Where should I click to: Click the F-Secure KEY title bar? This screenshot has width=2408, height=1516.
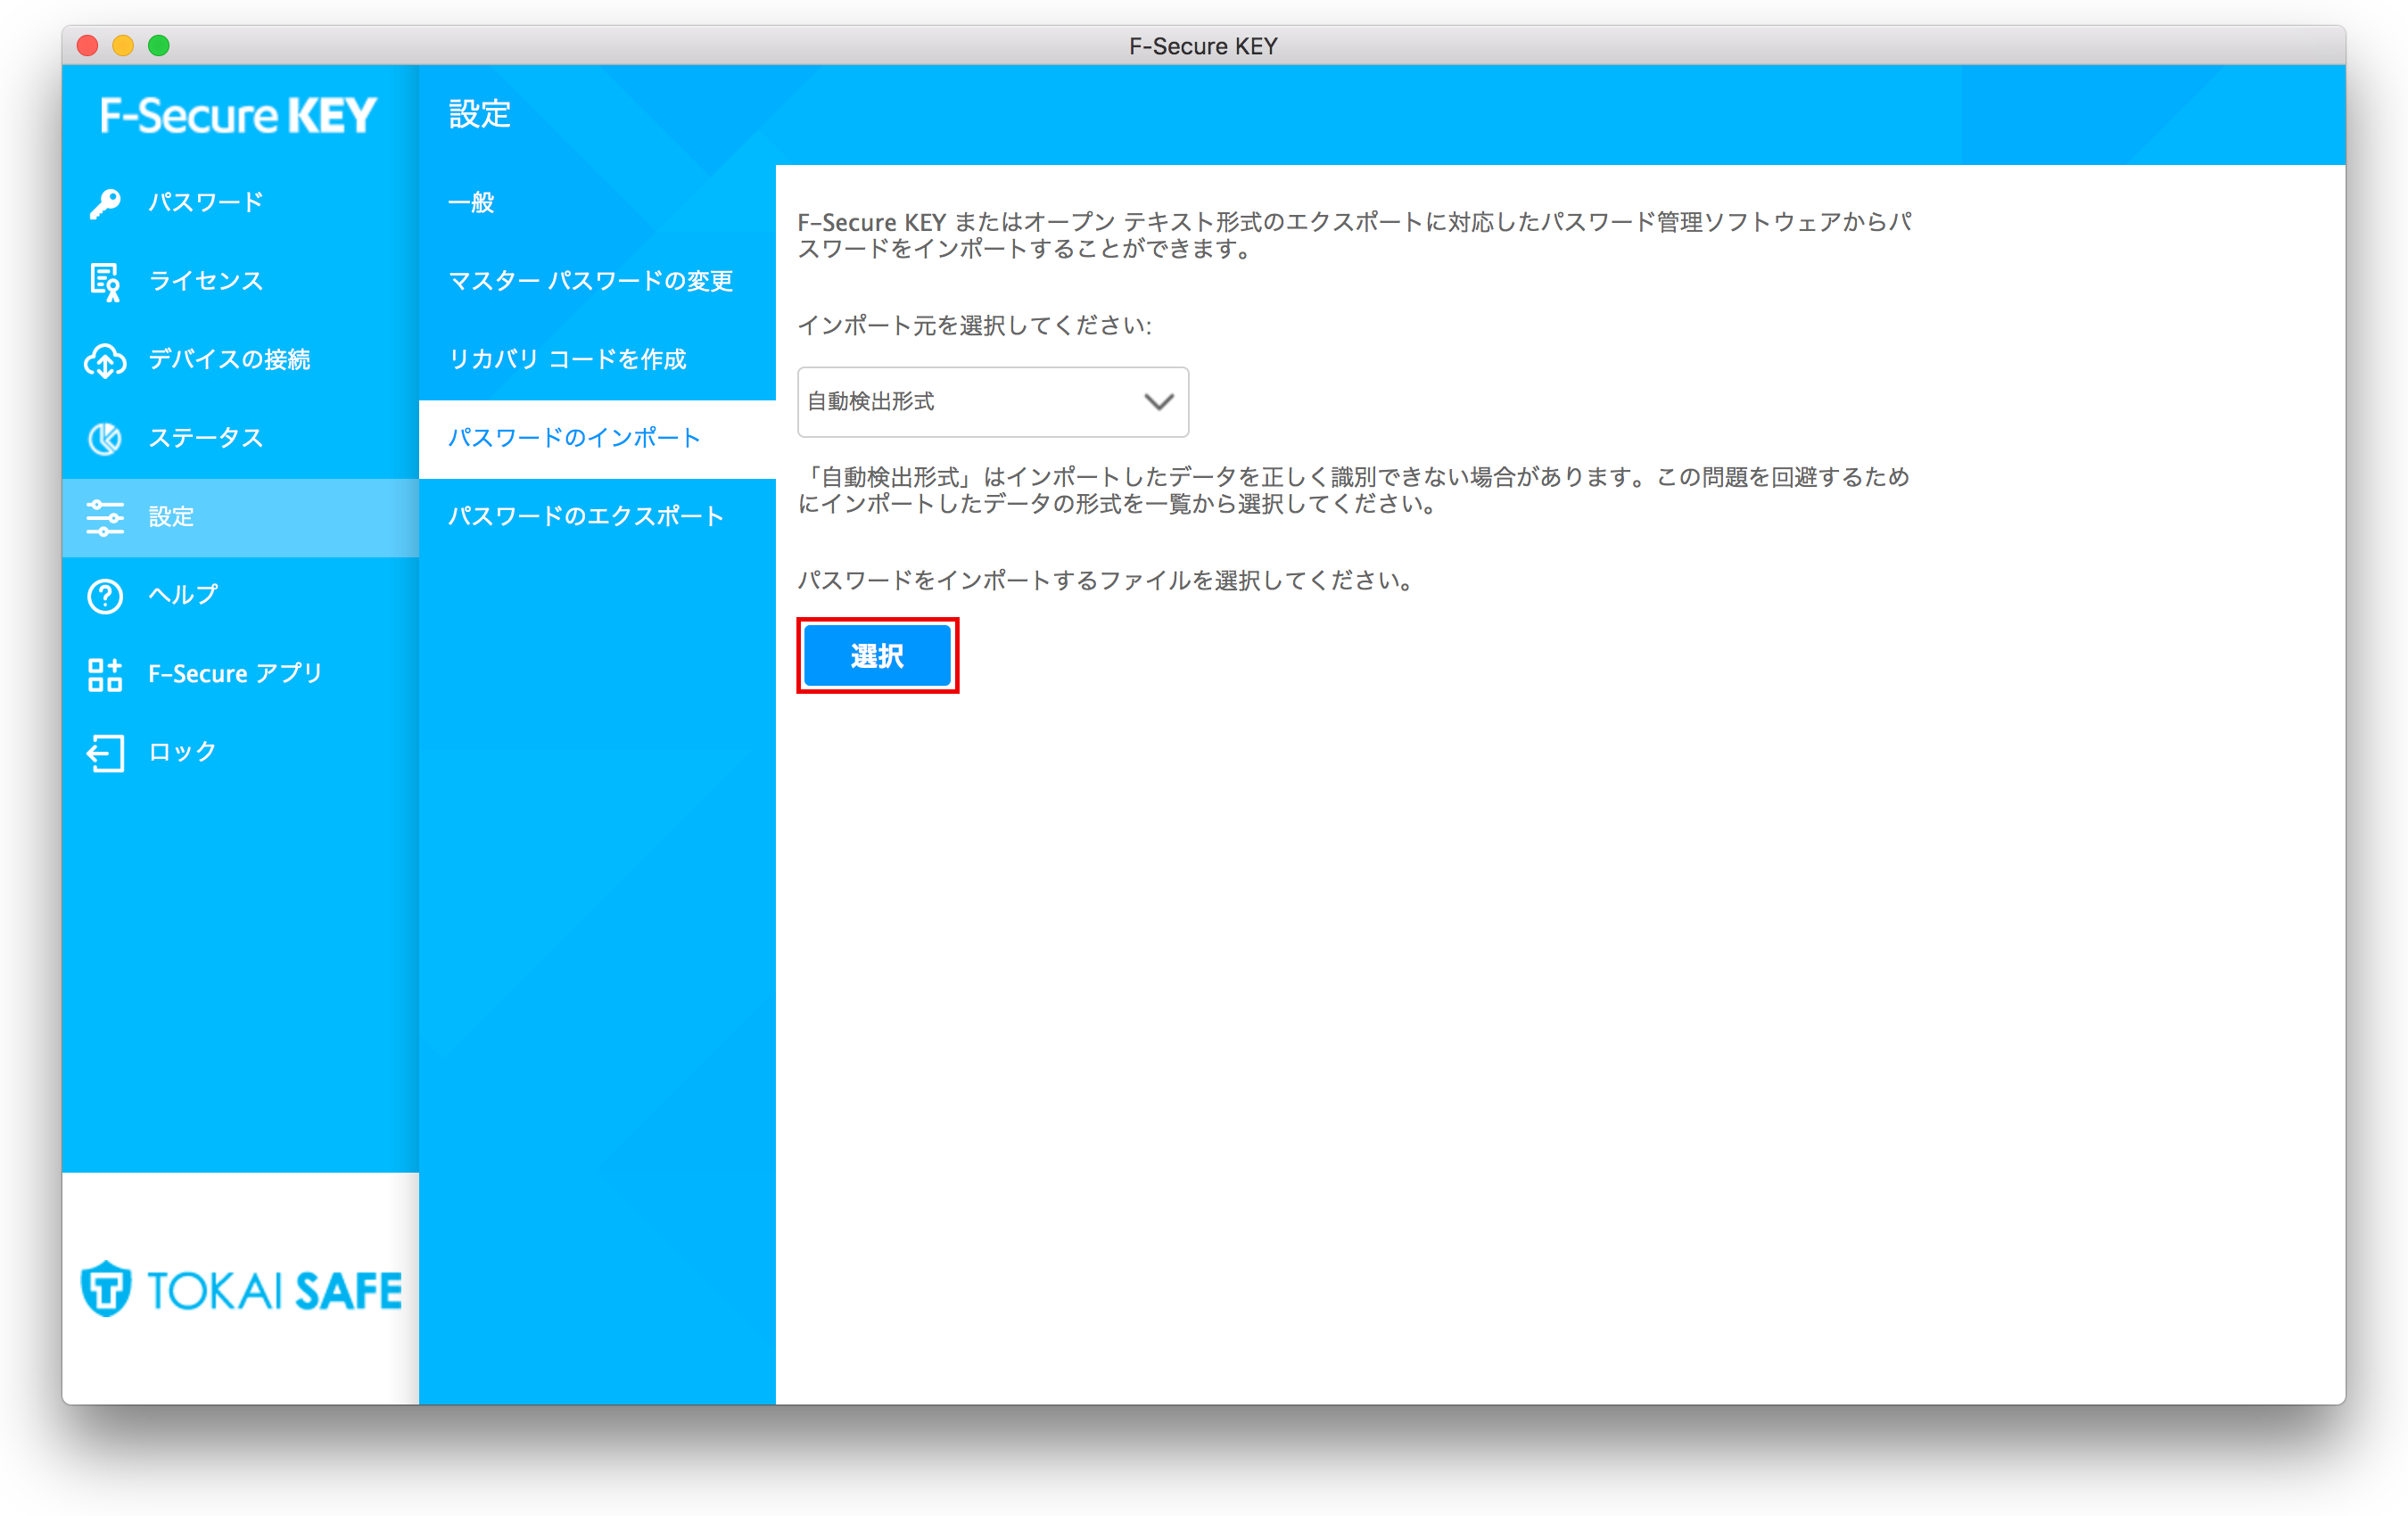(x=1204, y=45)
